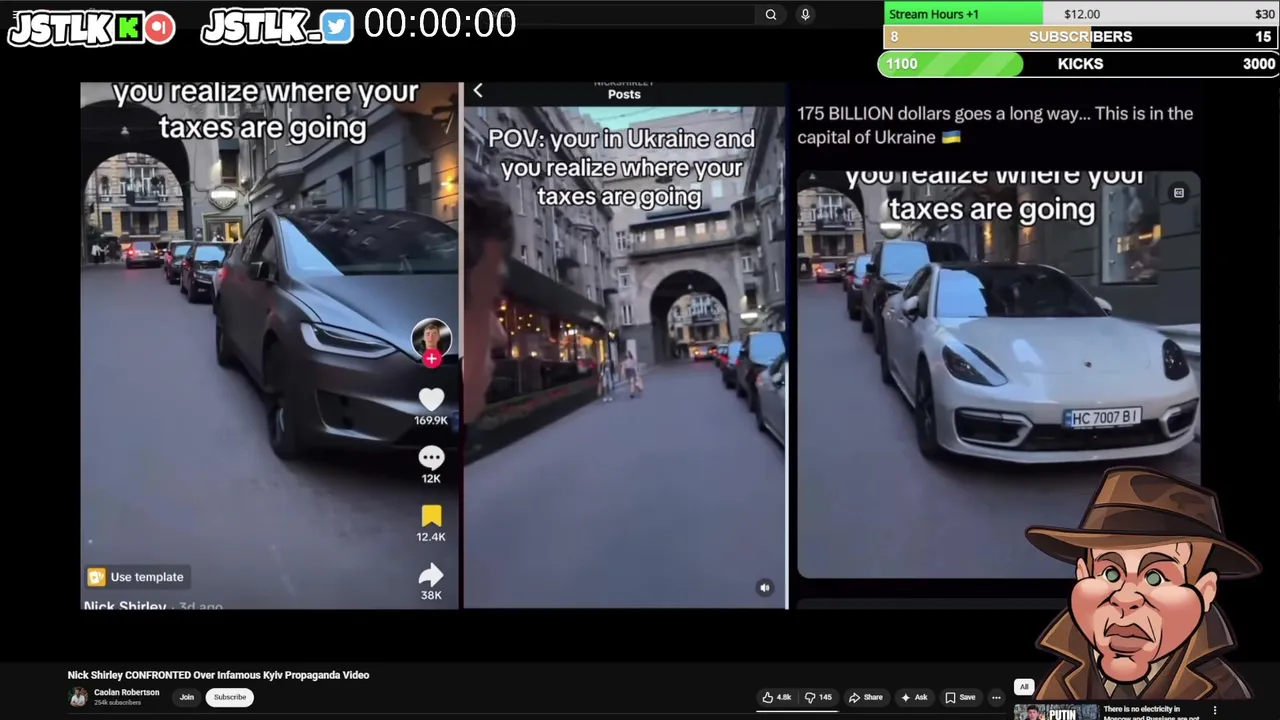This screenshot has height=720, width=1280.
Task: Click the video title Nick Shirley CONFRONTED
Action: click(x=218, y=675)
